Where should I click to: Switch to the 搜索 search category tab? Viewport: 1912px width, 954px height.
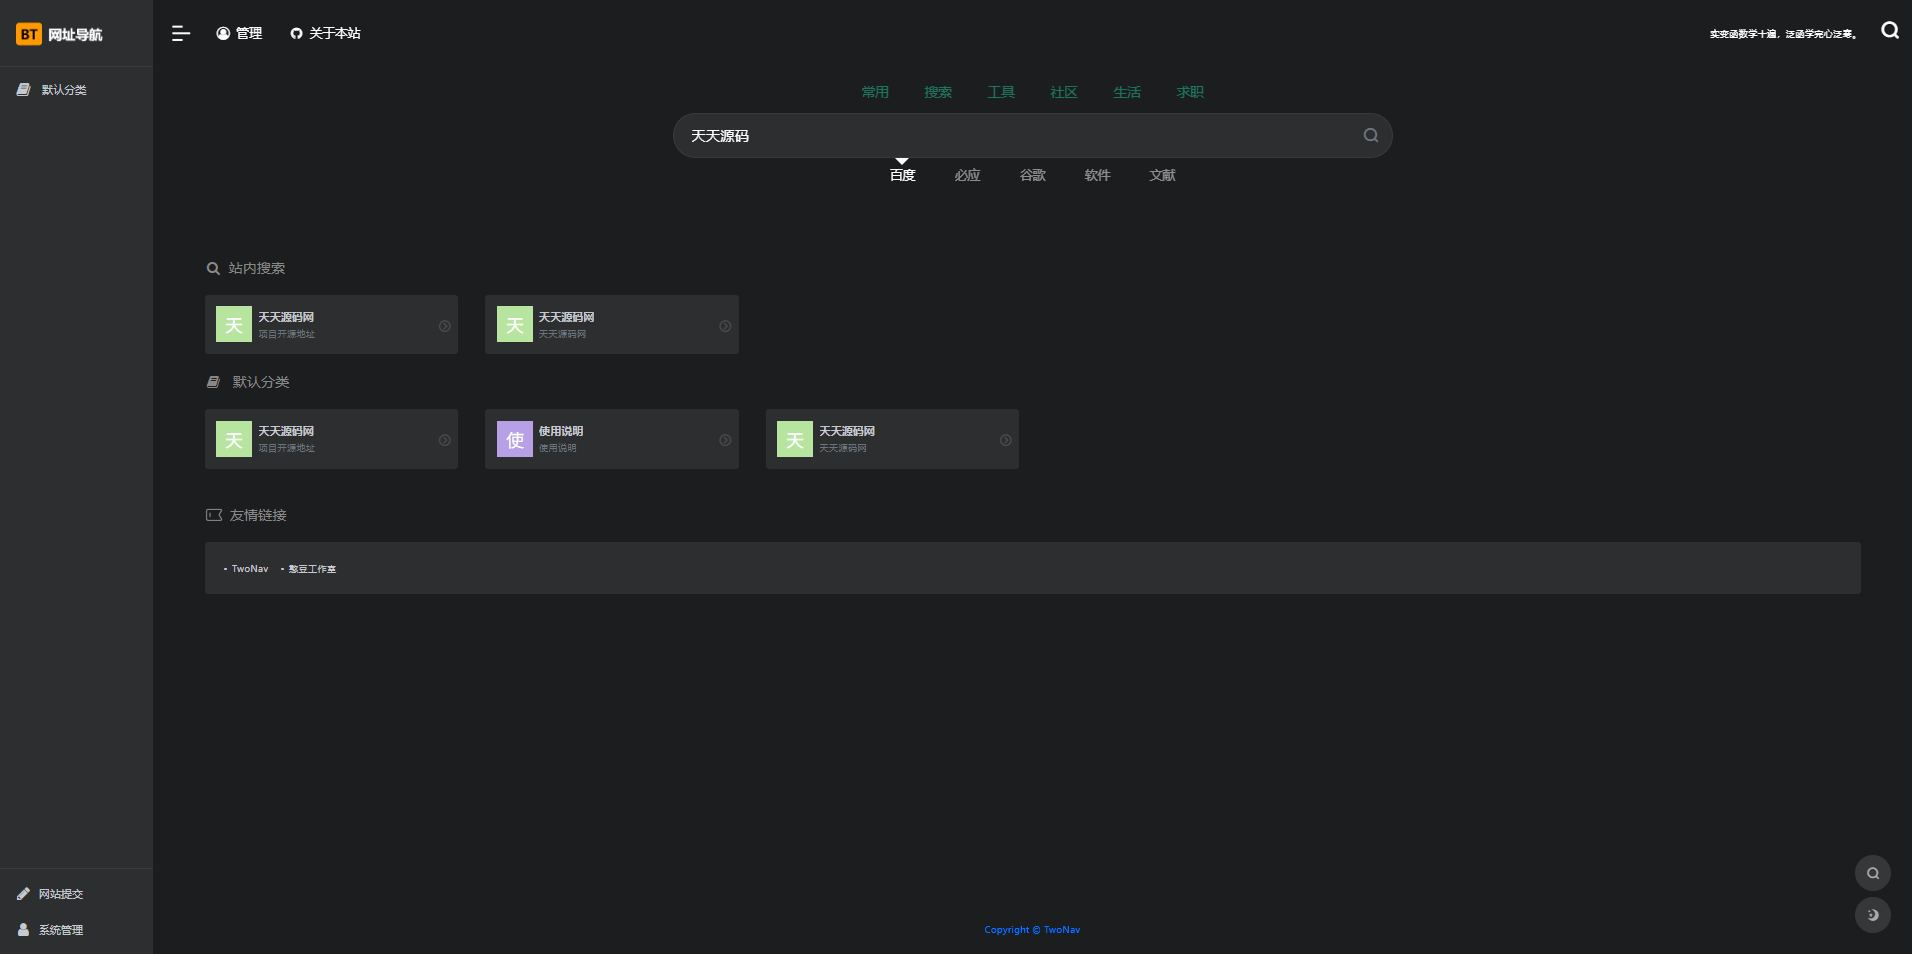point(937,92)
